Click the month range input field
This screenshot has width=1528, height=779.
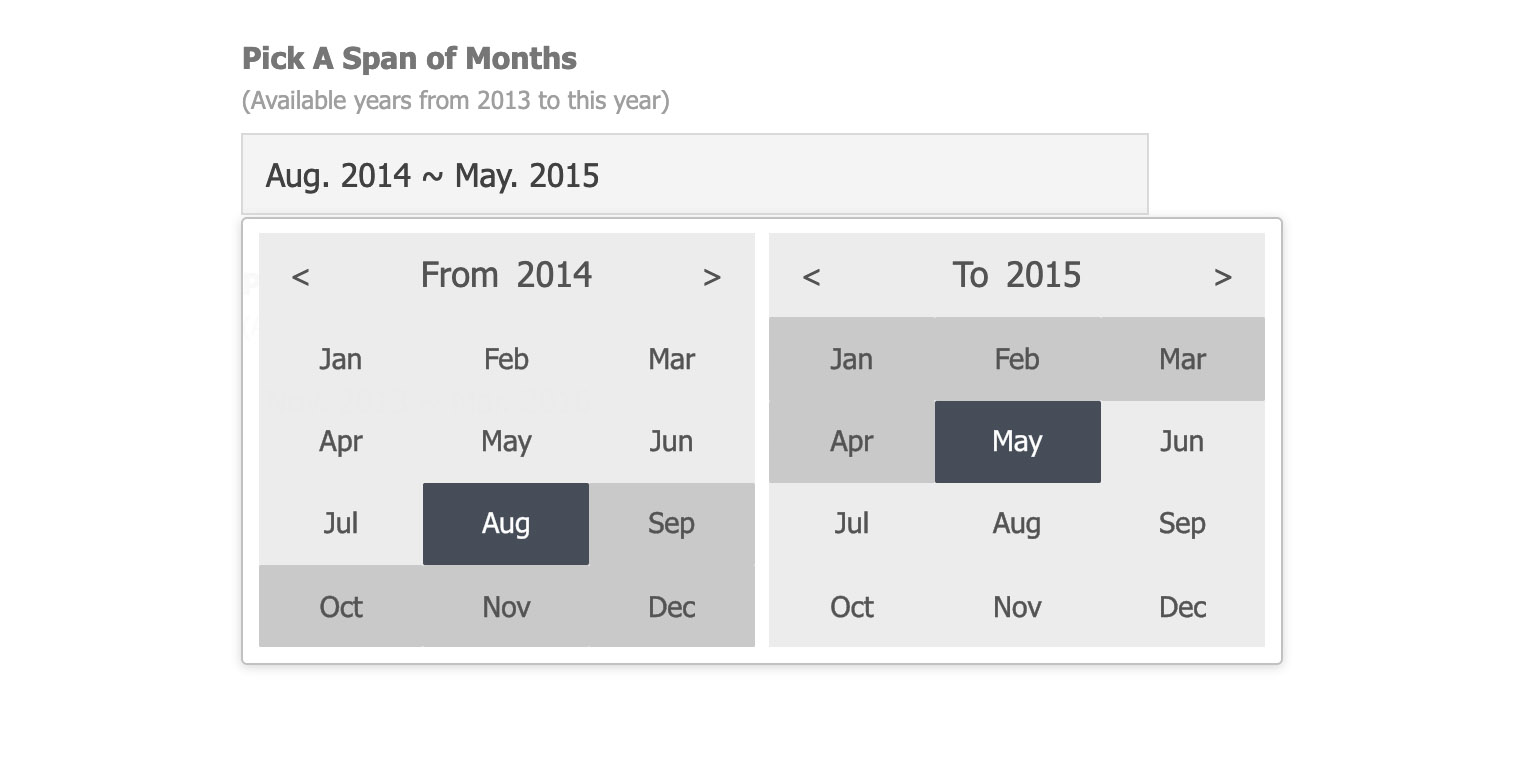(x=694, y=175)
